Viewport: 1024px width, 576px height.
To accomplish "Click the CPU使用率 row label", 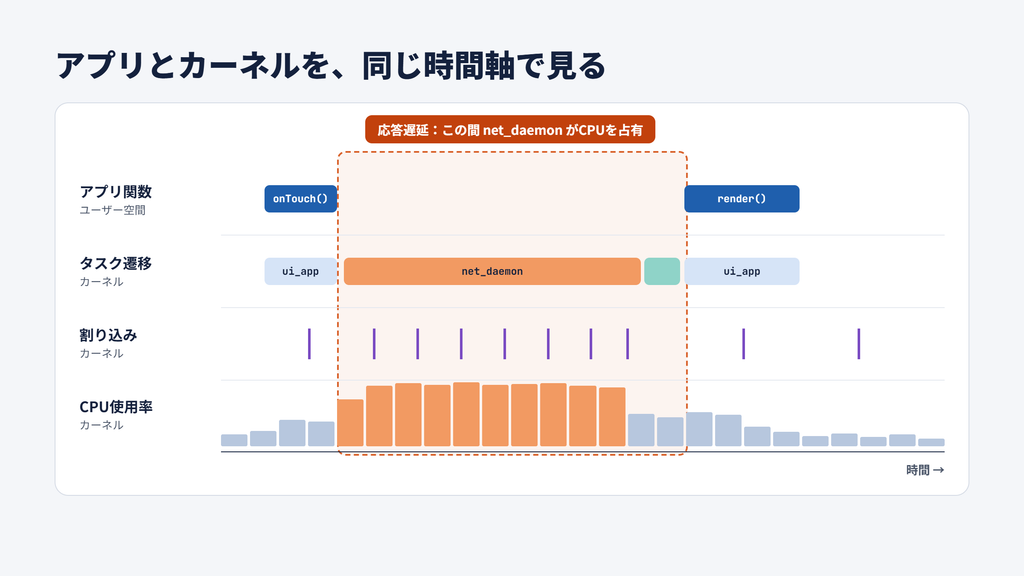I will 116,407.
